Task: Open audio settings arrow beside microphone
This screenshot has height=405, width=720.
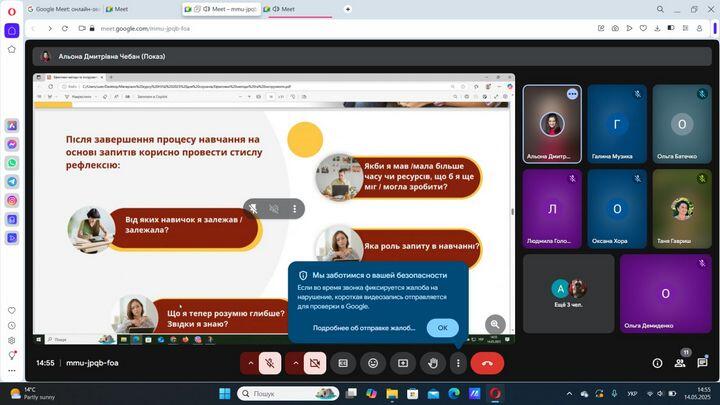Action: click(x=251, y=363)
